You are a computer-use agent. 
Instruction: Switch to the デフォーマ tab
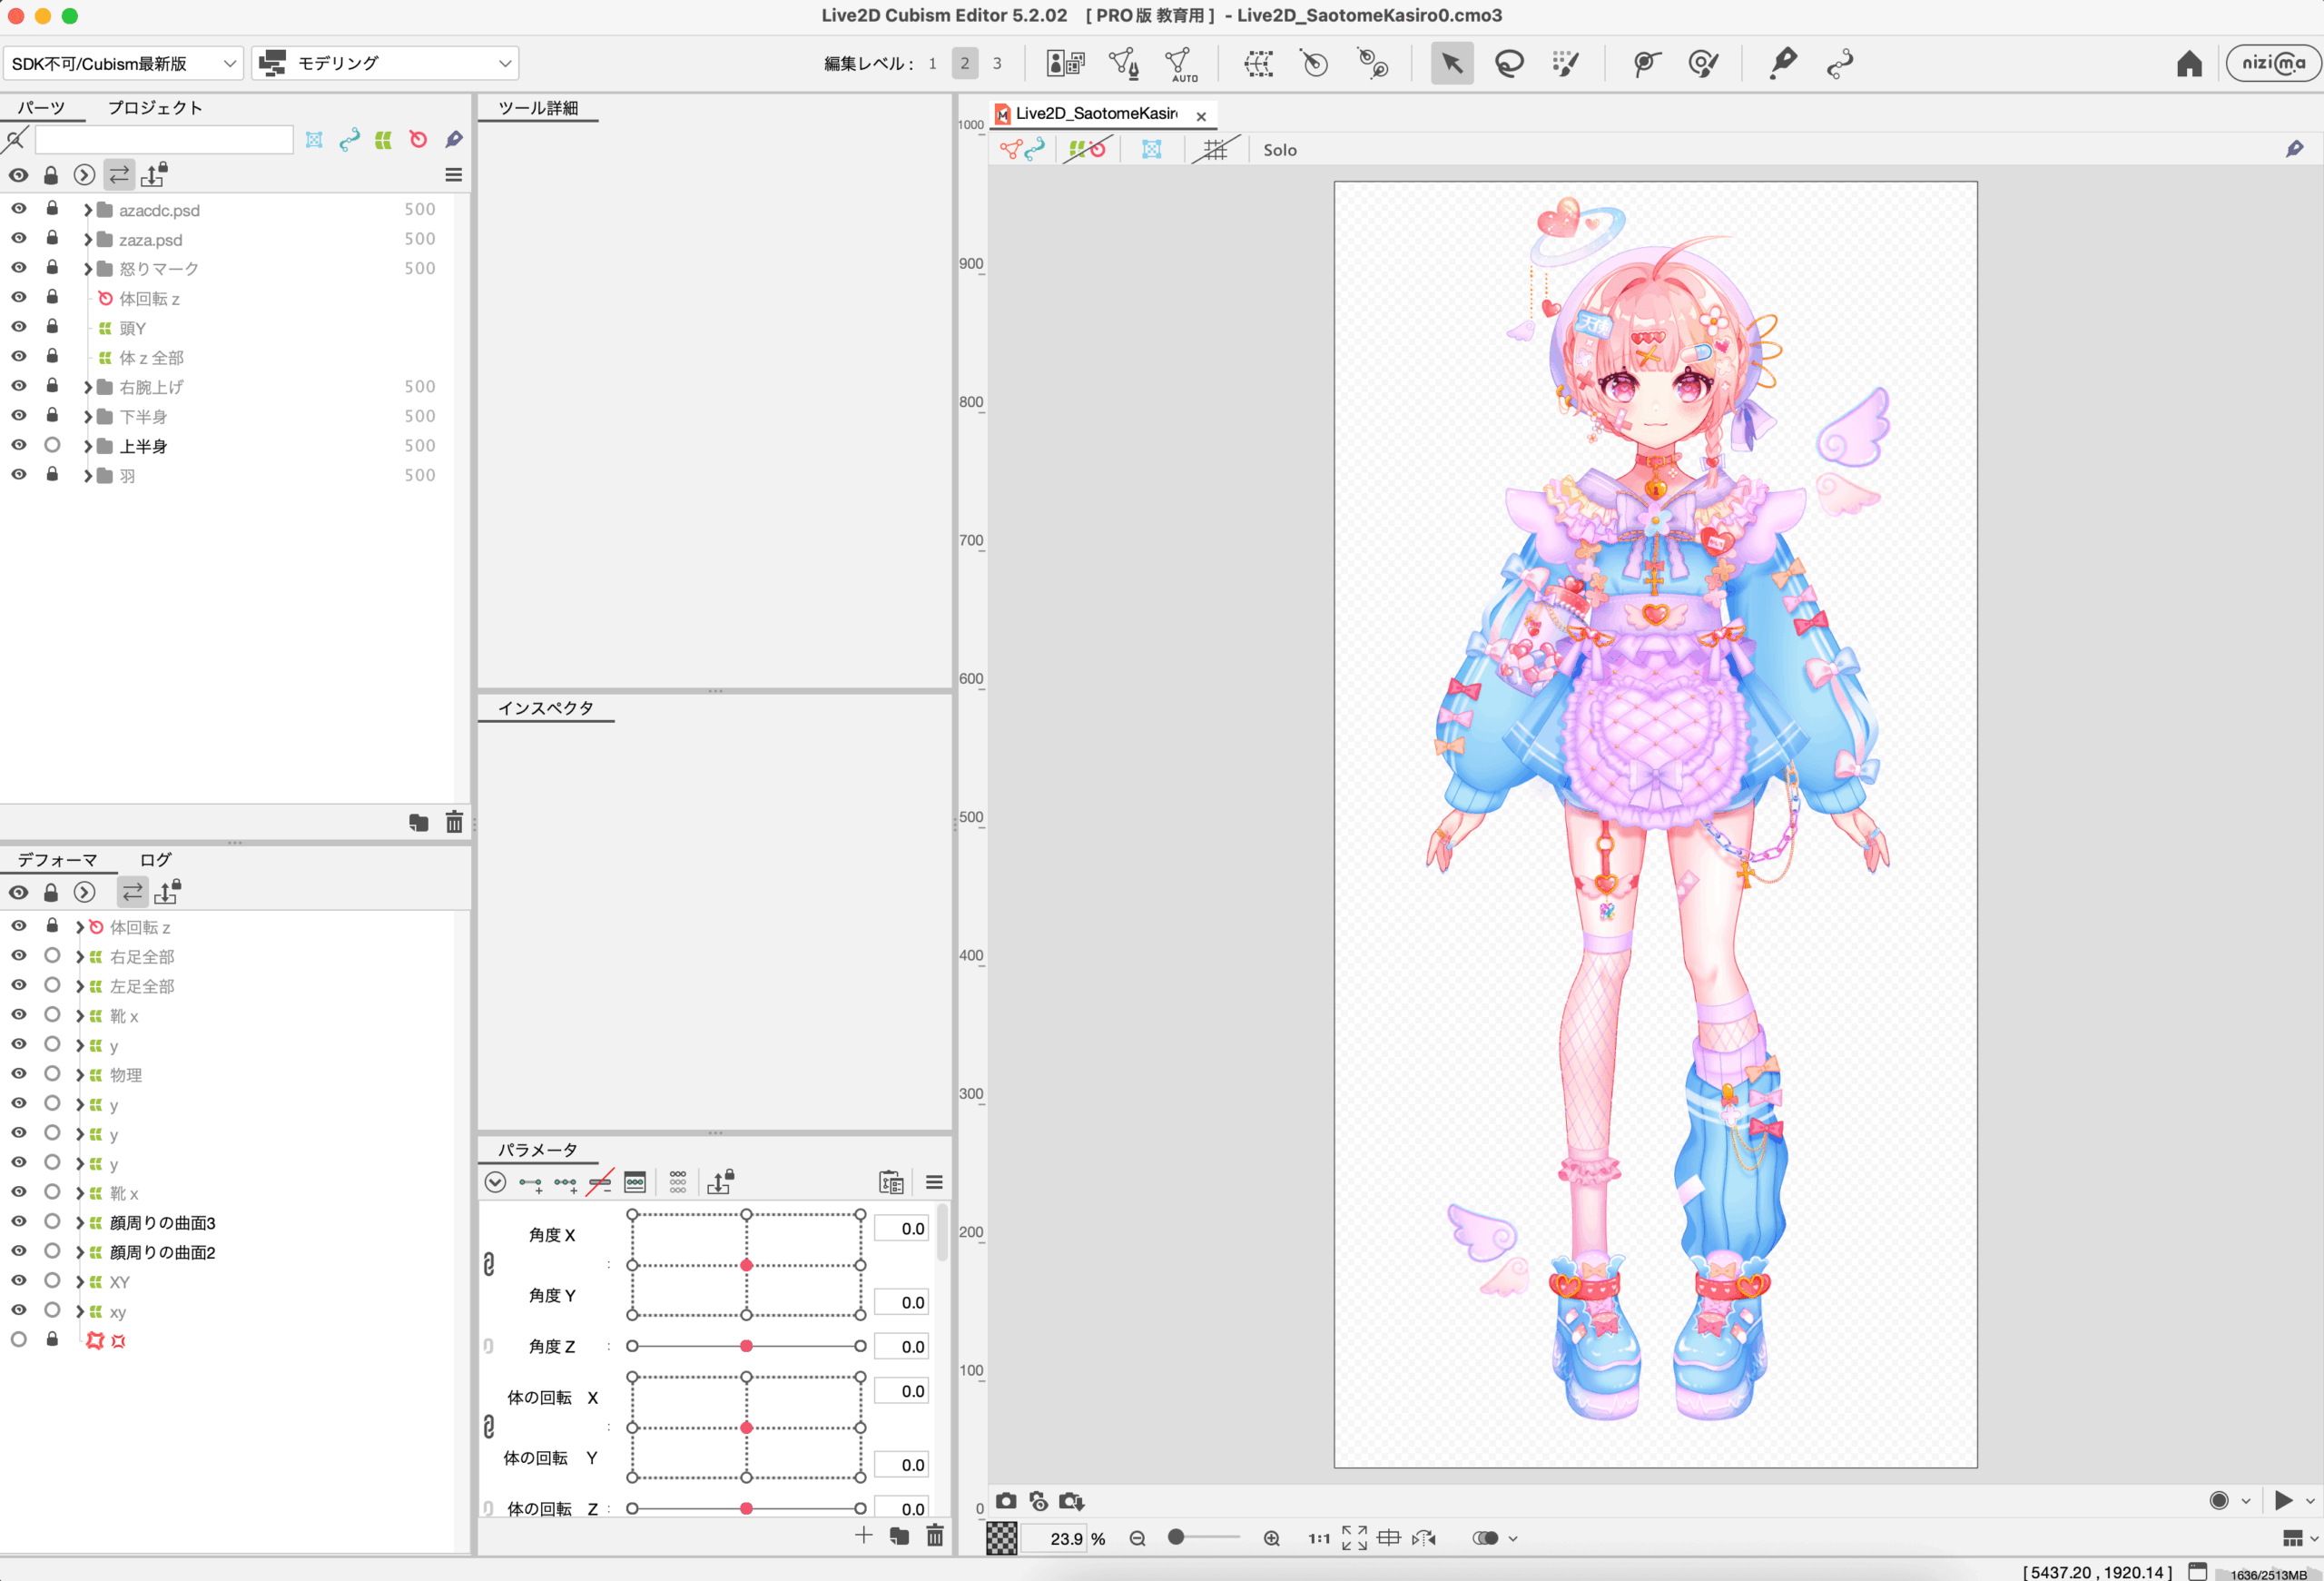(x=57, y=860)
